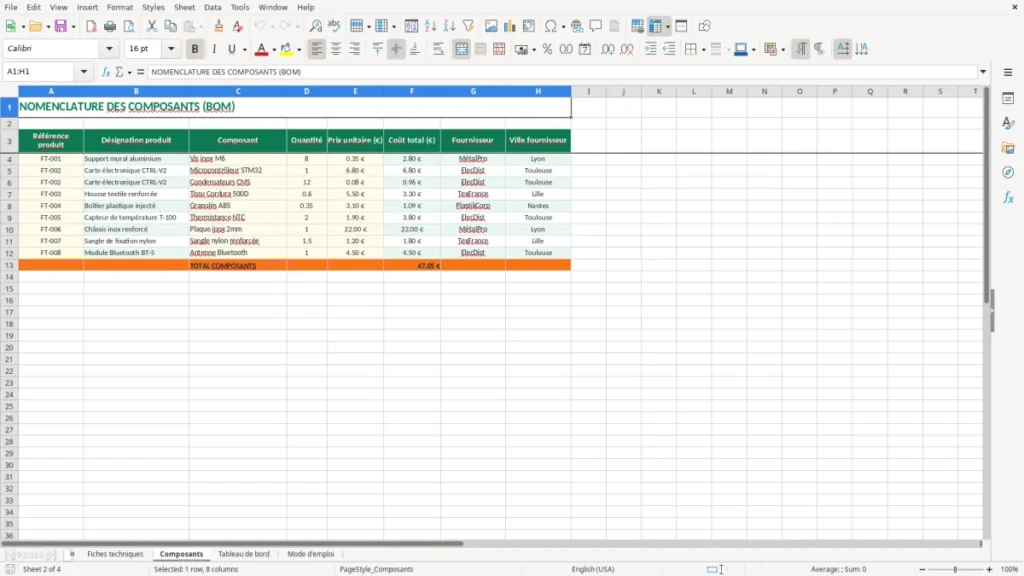Screen dimensions: 1024x576
Task: Insert Special Character omega icon
Action: tap(551, 26)
